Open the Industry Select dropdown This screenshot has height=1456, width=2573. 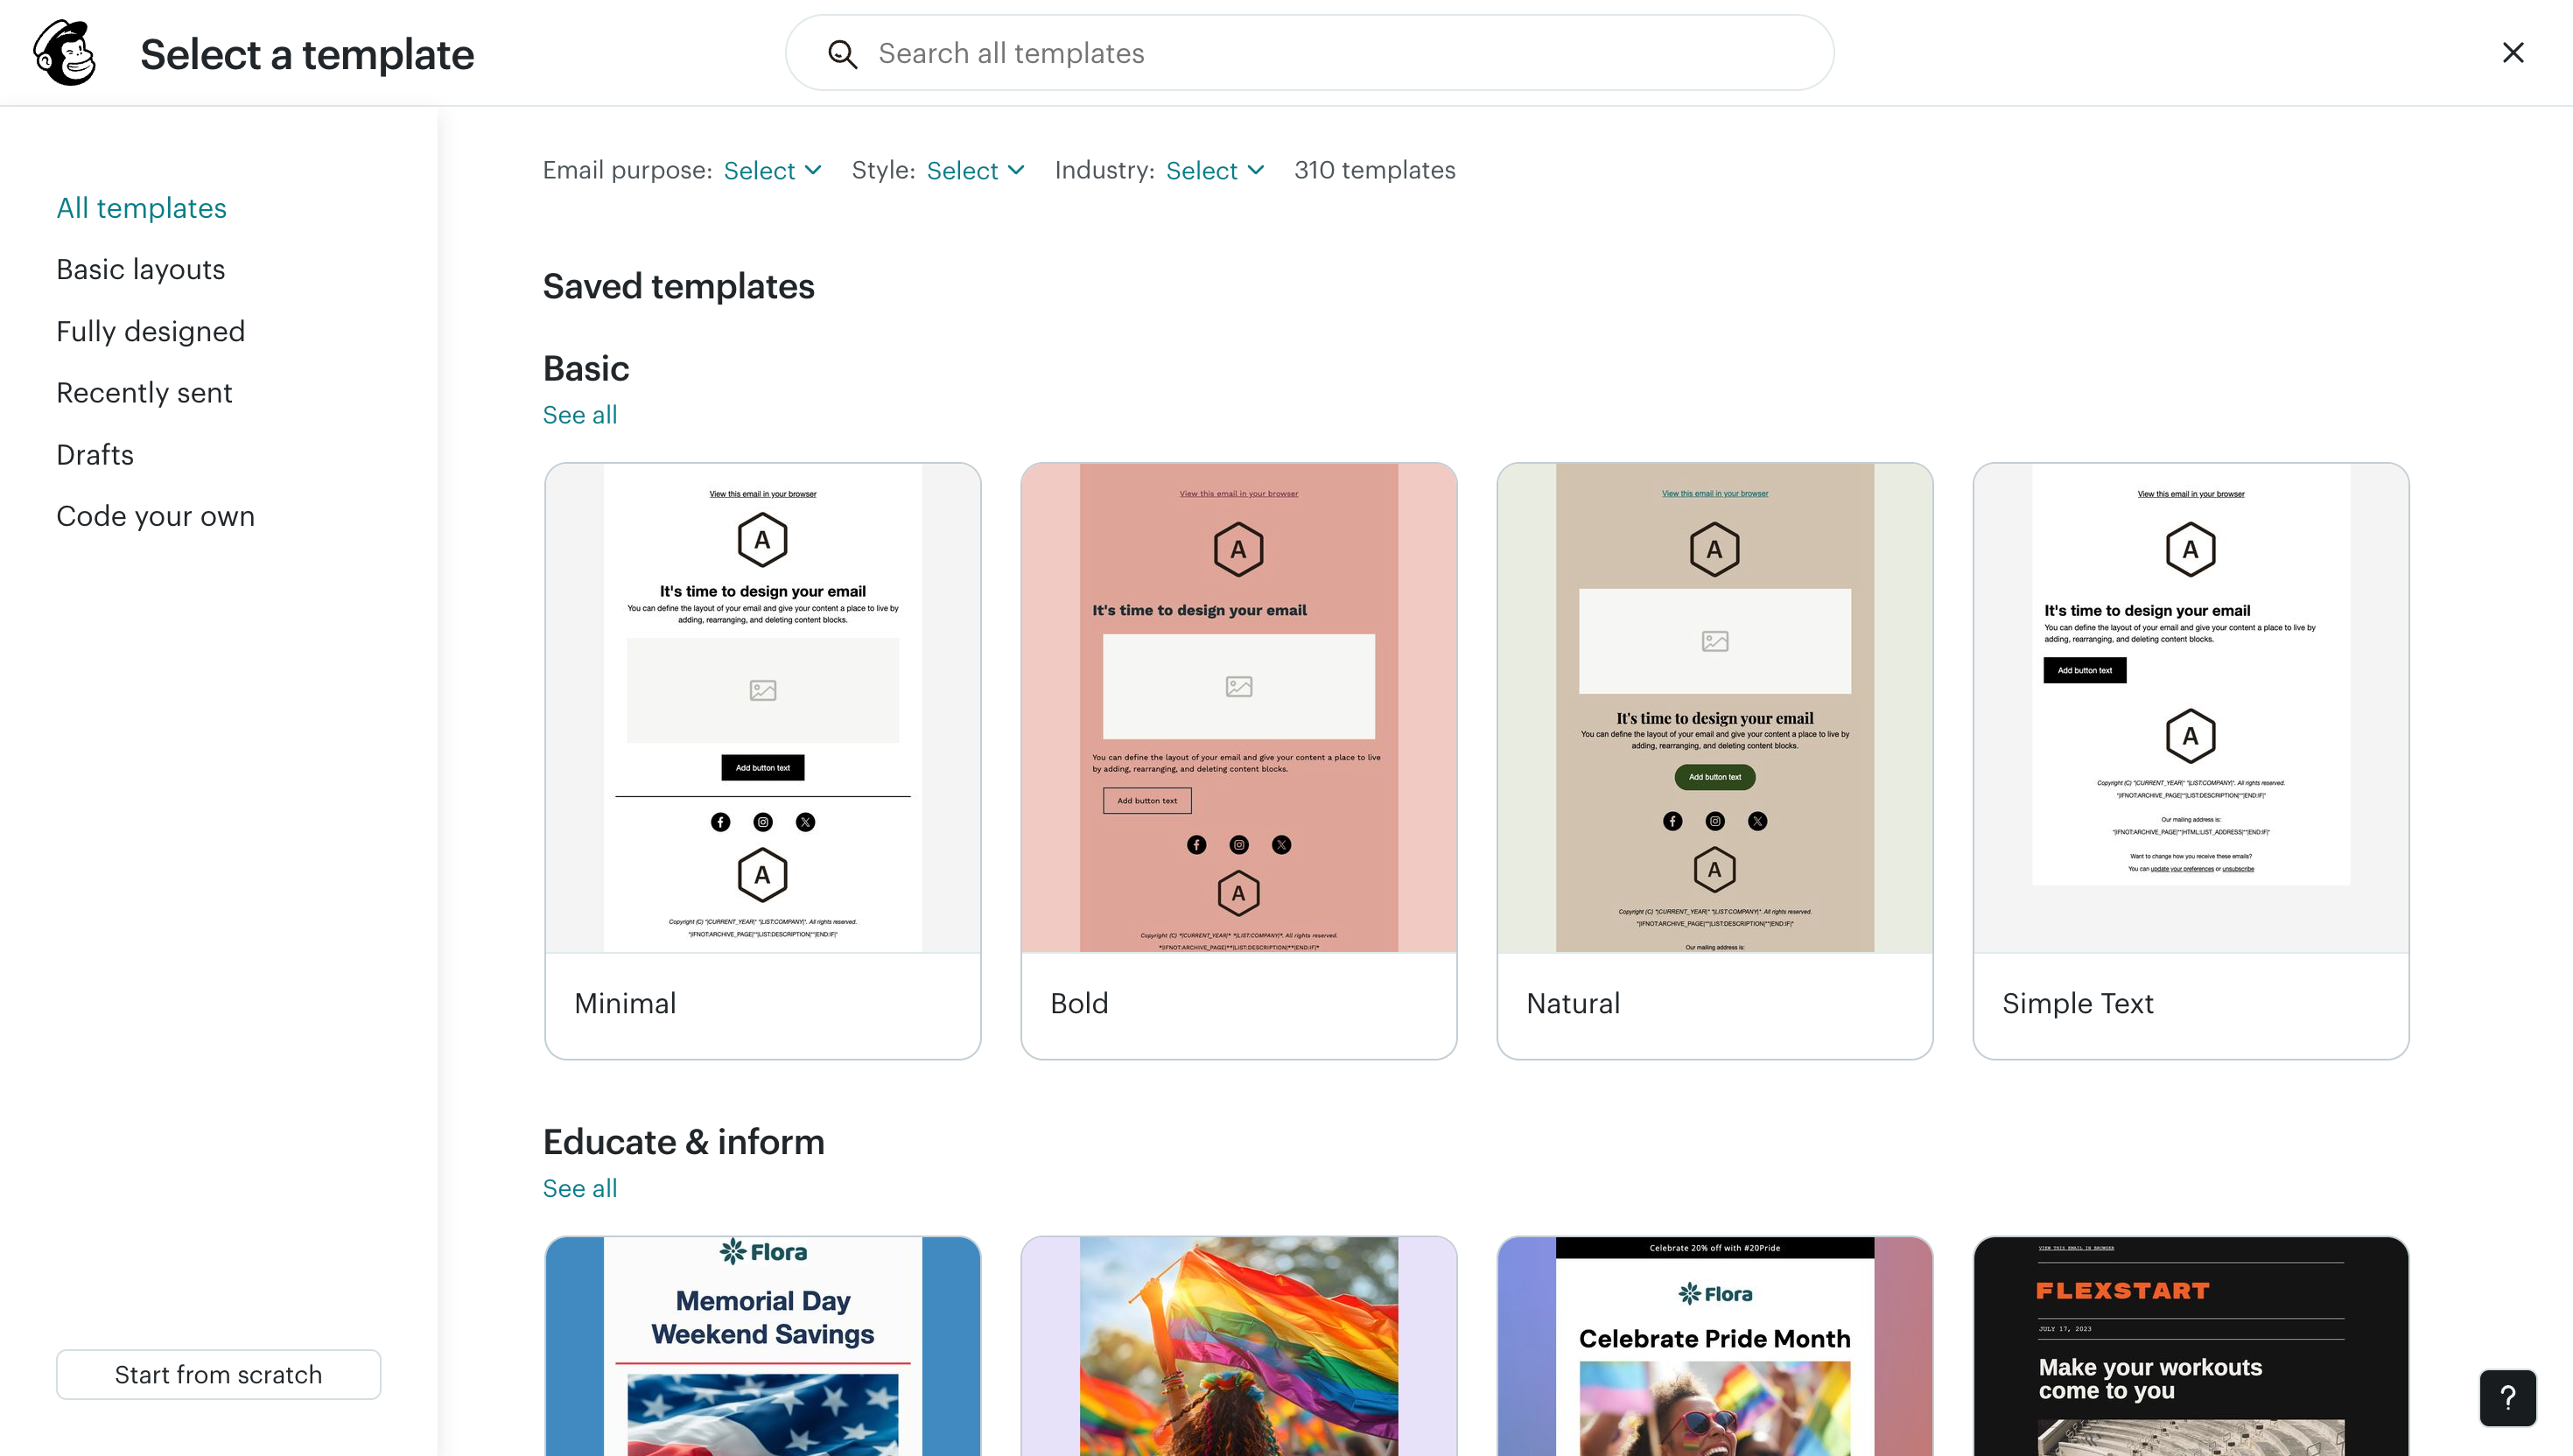pos(1215,170)
